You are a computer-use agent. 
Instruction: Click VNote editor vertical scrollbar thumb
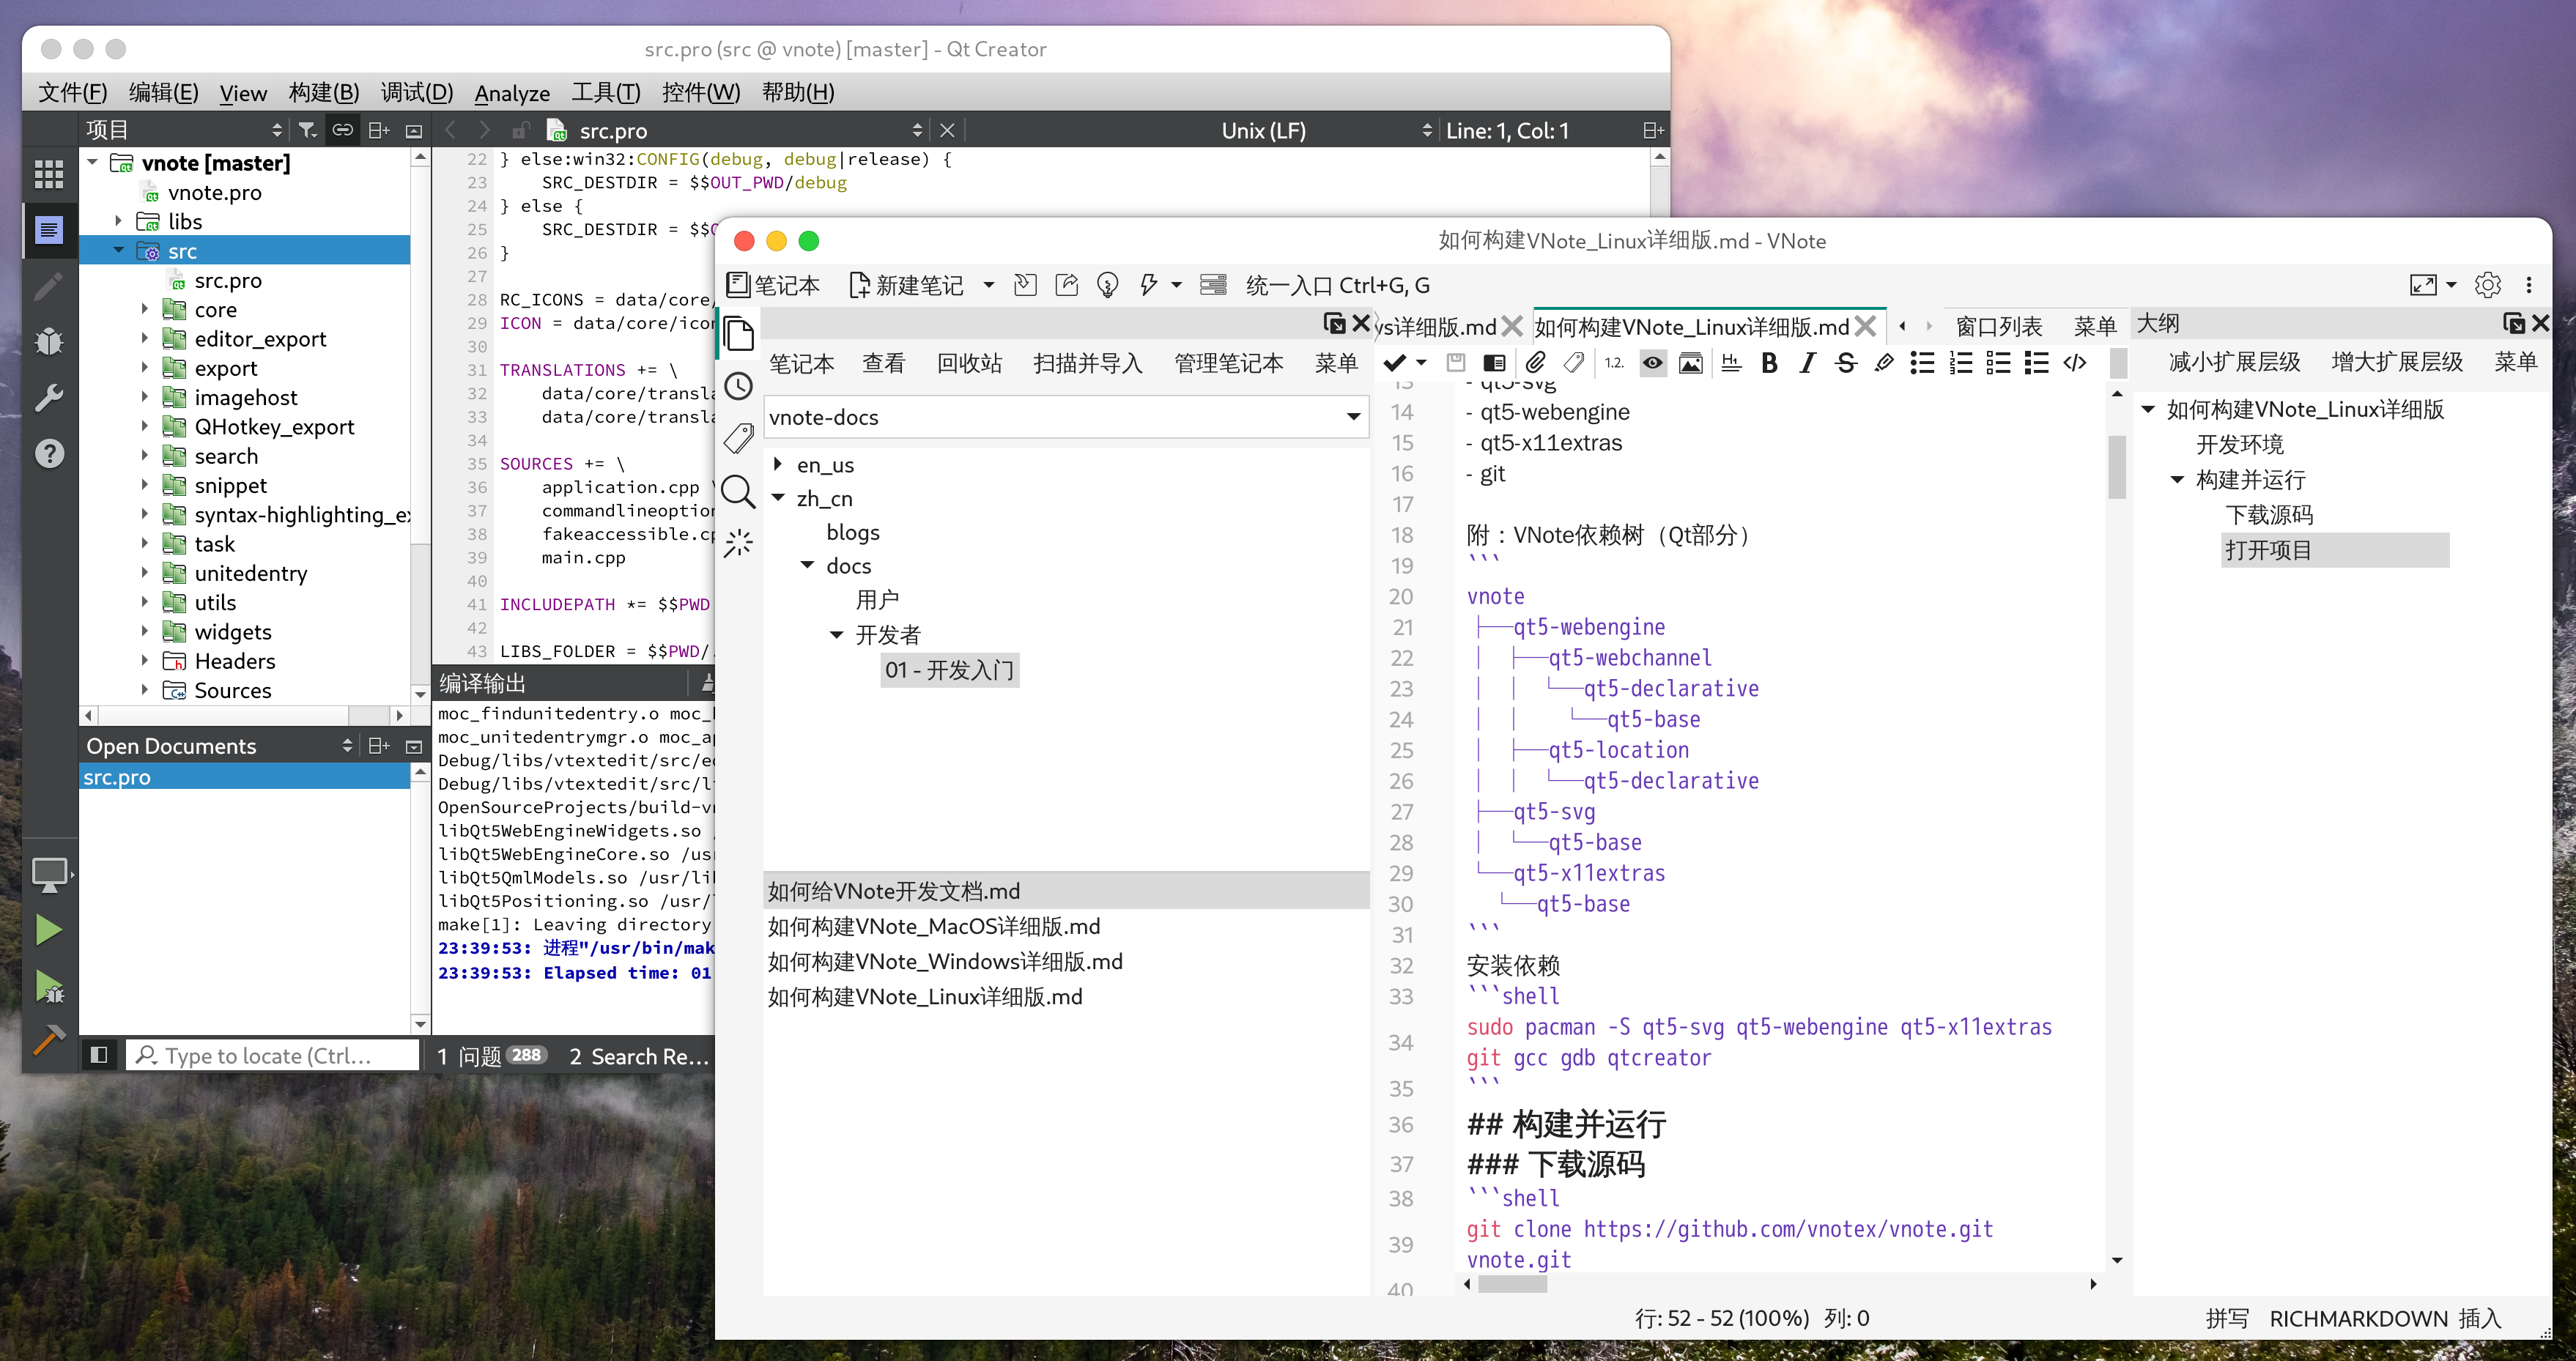tap(2116, 466)
